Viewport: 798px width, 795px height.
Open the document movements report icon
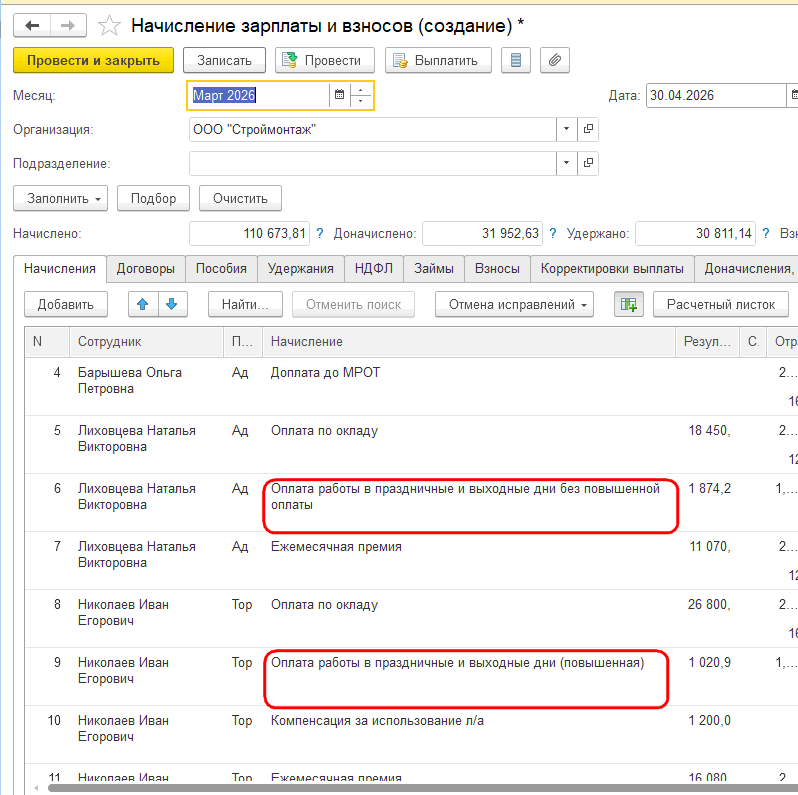(x=516, y=61)
